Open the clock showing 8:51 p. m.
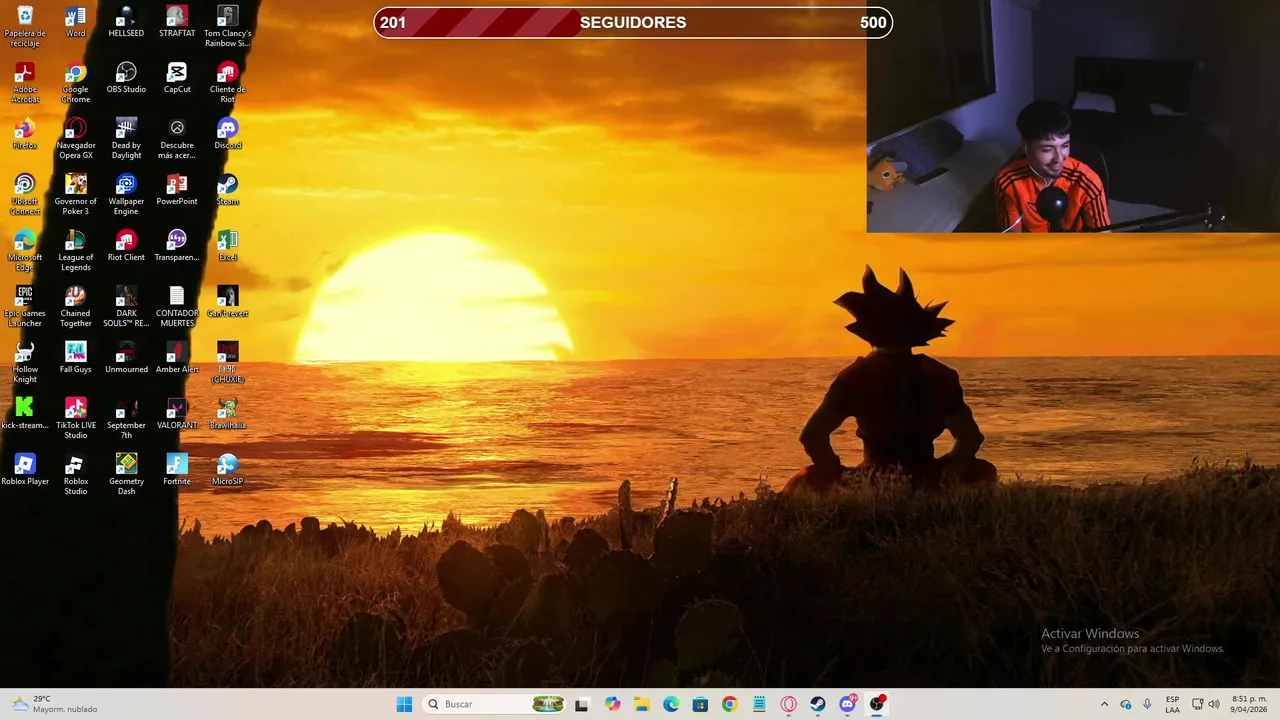1280x720 pixels. 1250,704
